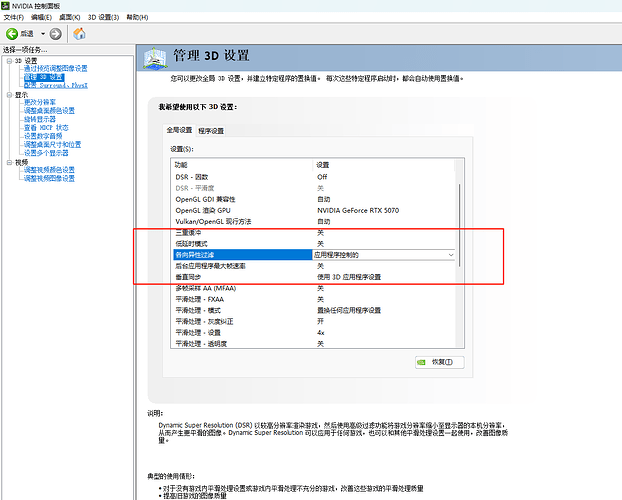Click the NVIDIA title bar logo icon
Image resolution: width=622 pixels, height=500 pixels.
point(5,6)
